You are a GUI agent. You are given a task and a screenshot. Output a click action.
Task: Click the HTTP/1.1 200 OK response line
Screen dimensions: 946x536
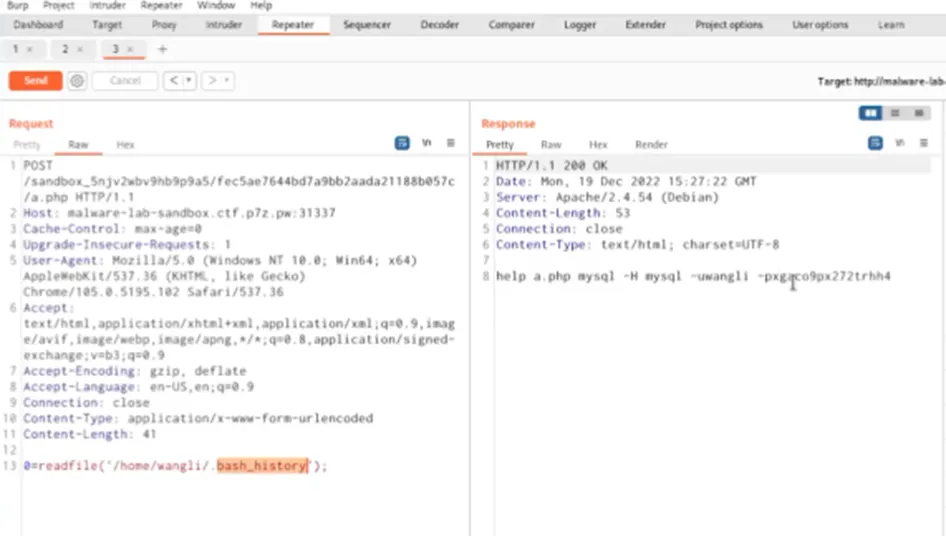point(551,165)
